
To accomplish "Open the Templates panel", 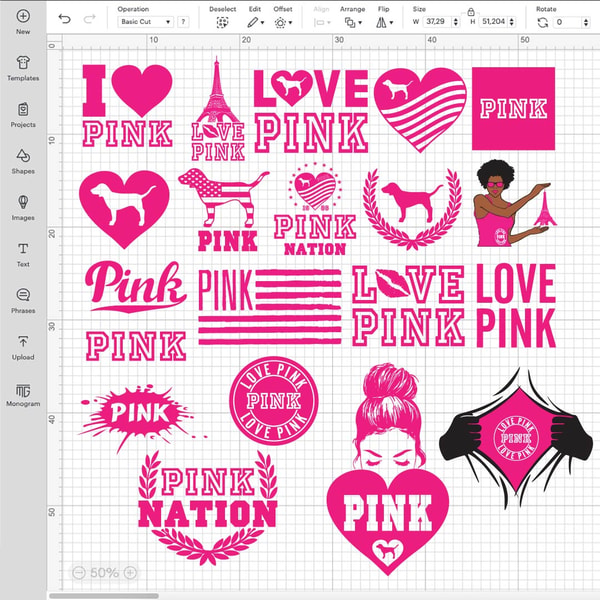I will 23,68.
